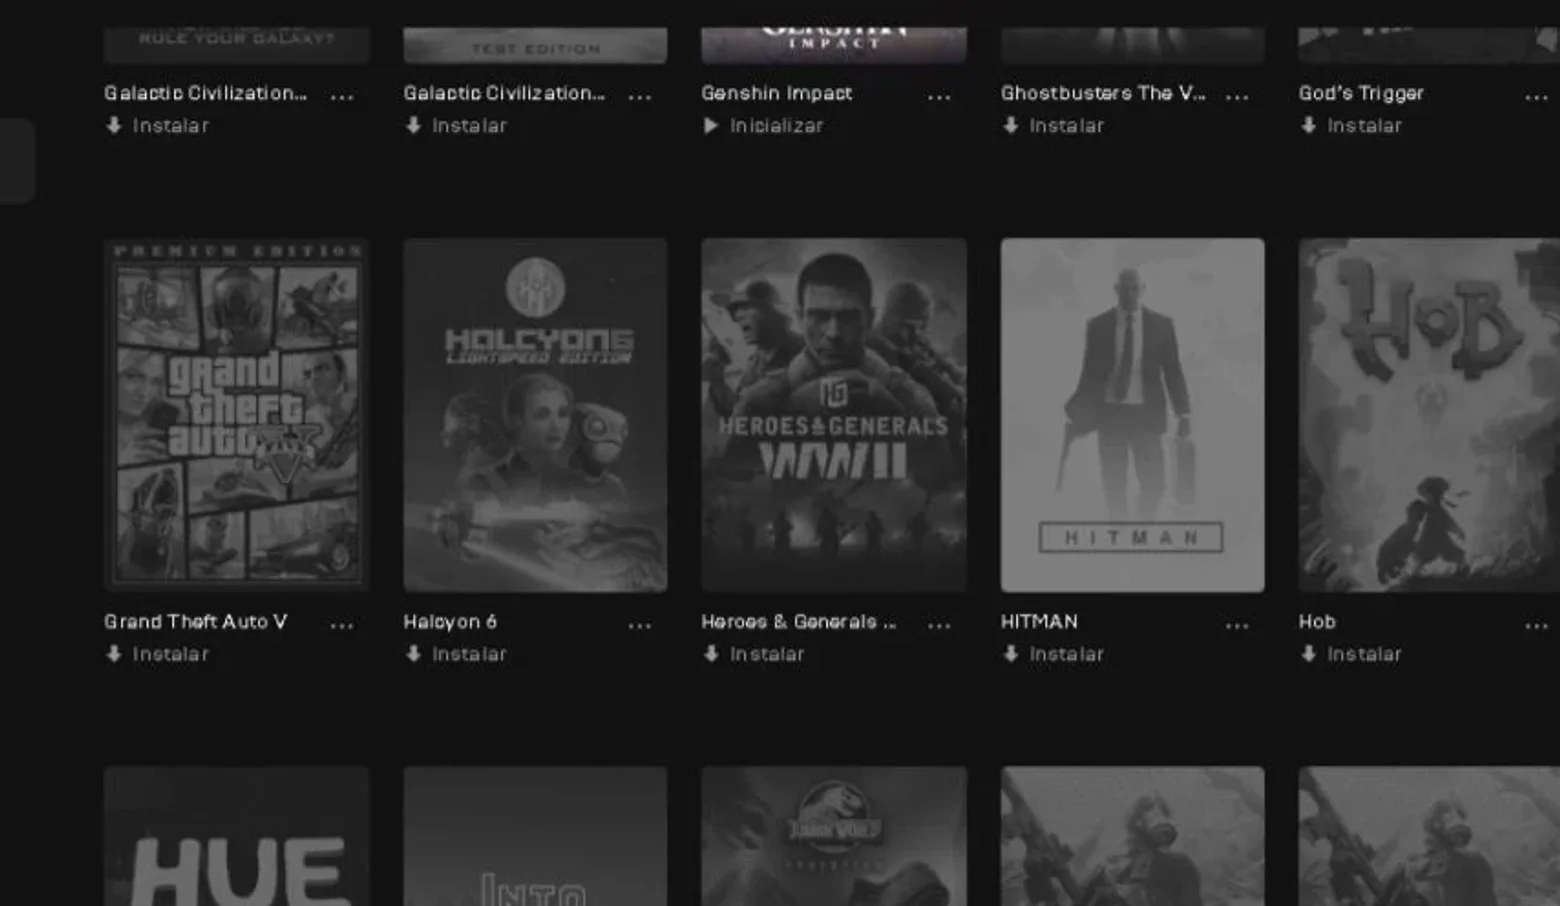The image size is (1560, 906).
Task: Click the download arrow icon under Halcyon 6
Action: click(x=413, y=654)
